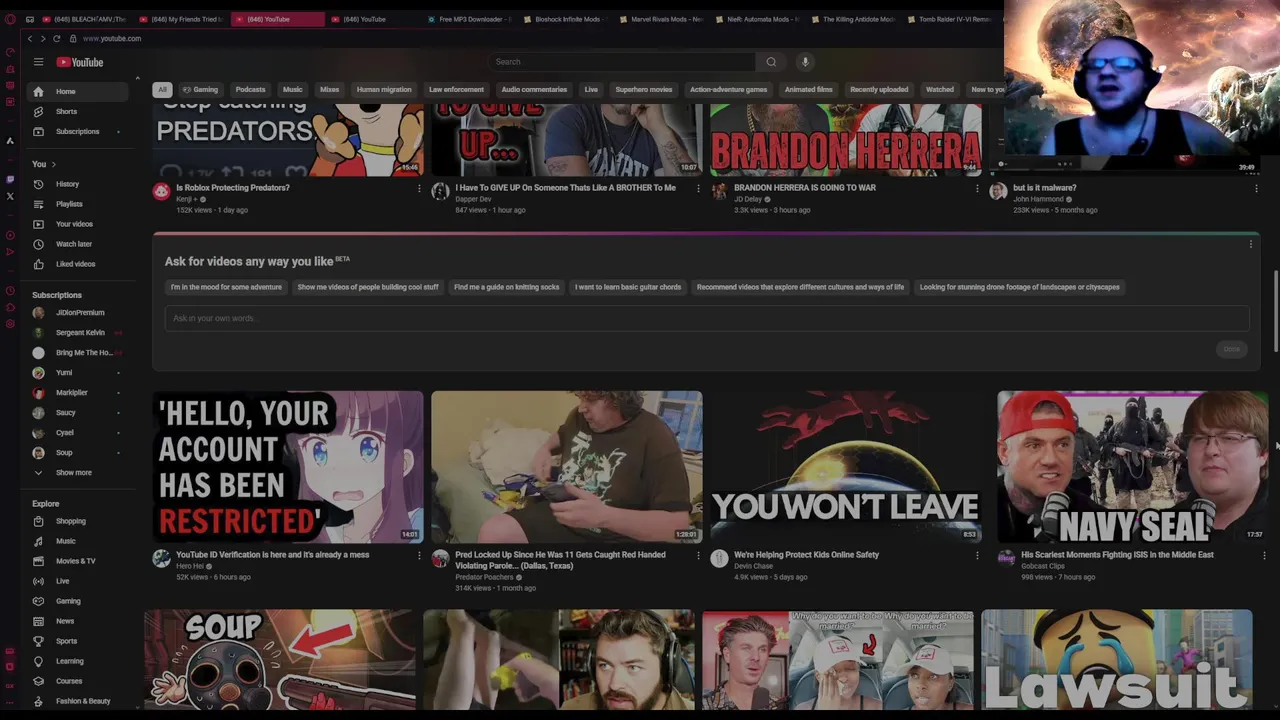
Task: Open Twitch in the browser sidebar
Action: pos(10,180)
